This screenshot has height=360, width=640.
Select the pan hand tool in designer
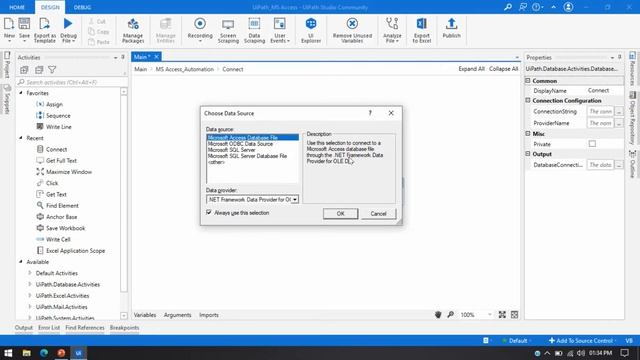[x=438, y=314]
